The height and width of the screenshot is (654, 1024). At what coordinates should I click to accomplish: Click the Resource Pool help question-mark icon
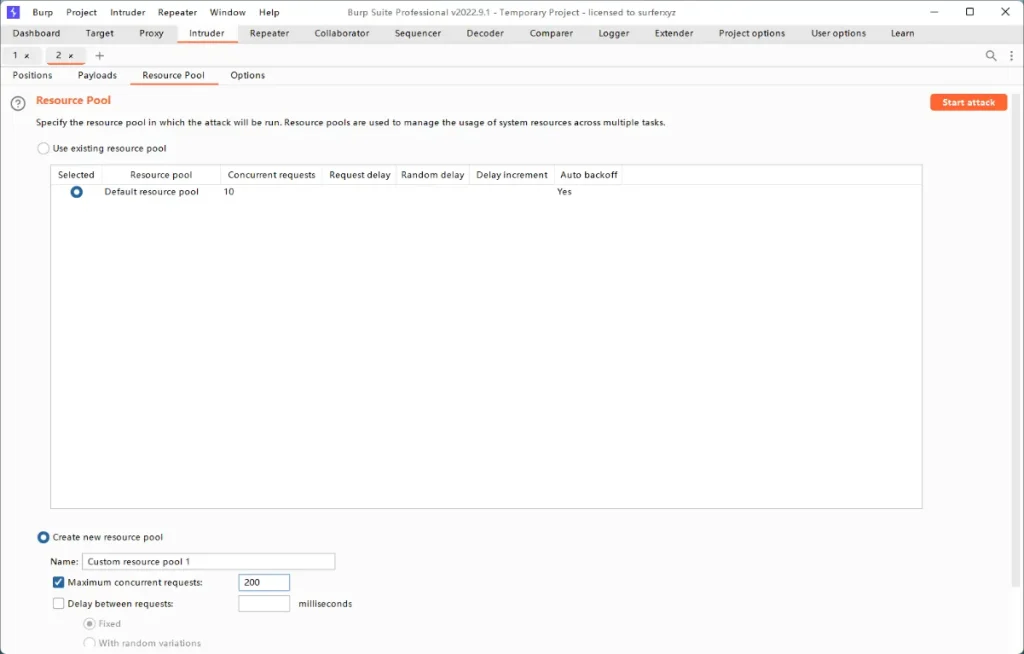(x=18, y=104)
